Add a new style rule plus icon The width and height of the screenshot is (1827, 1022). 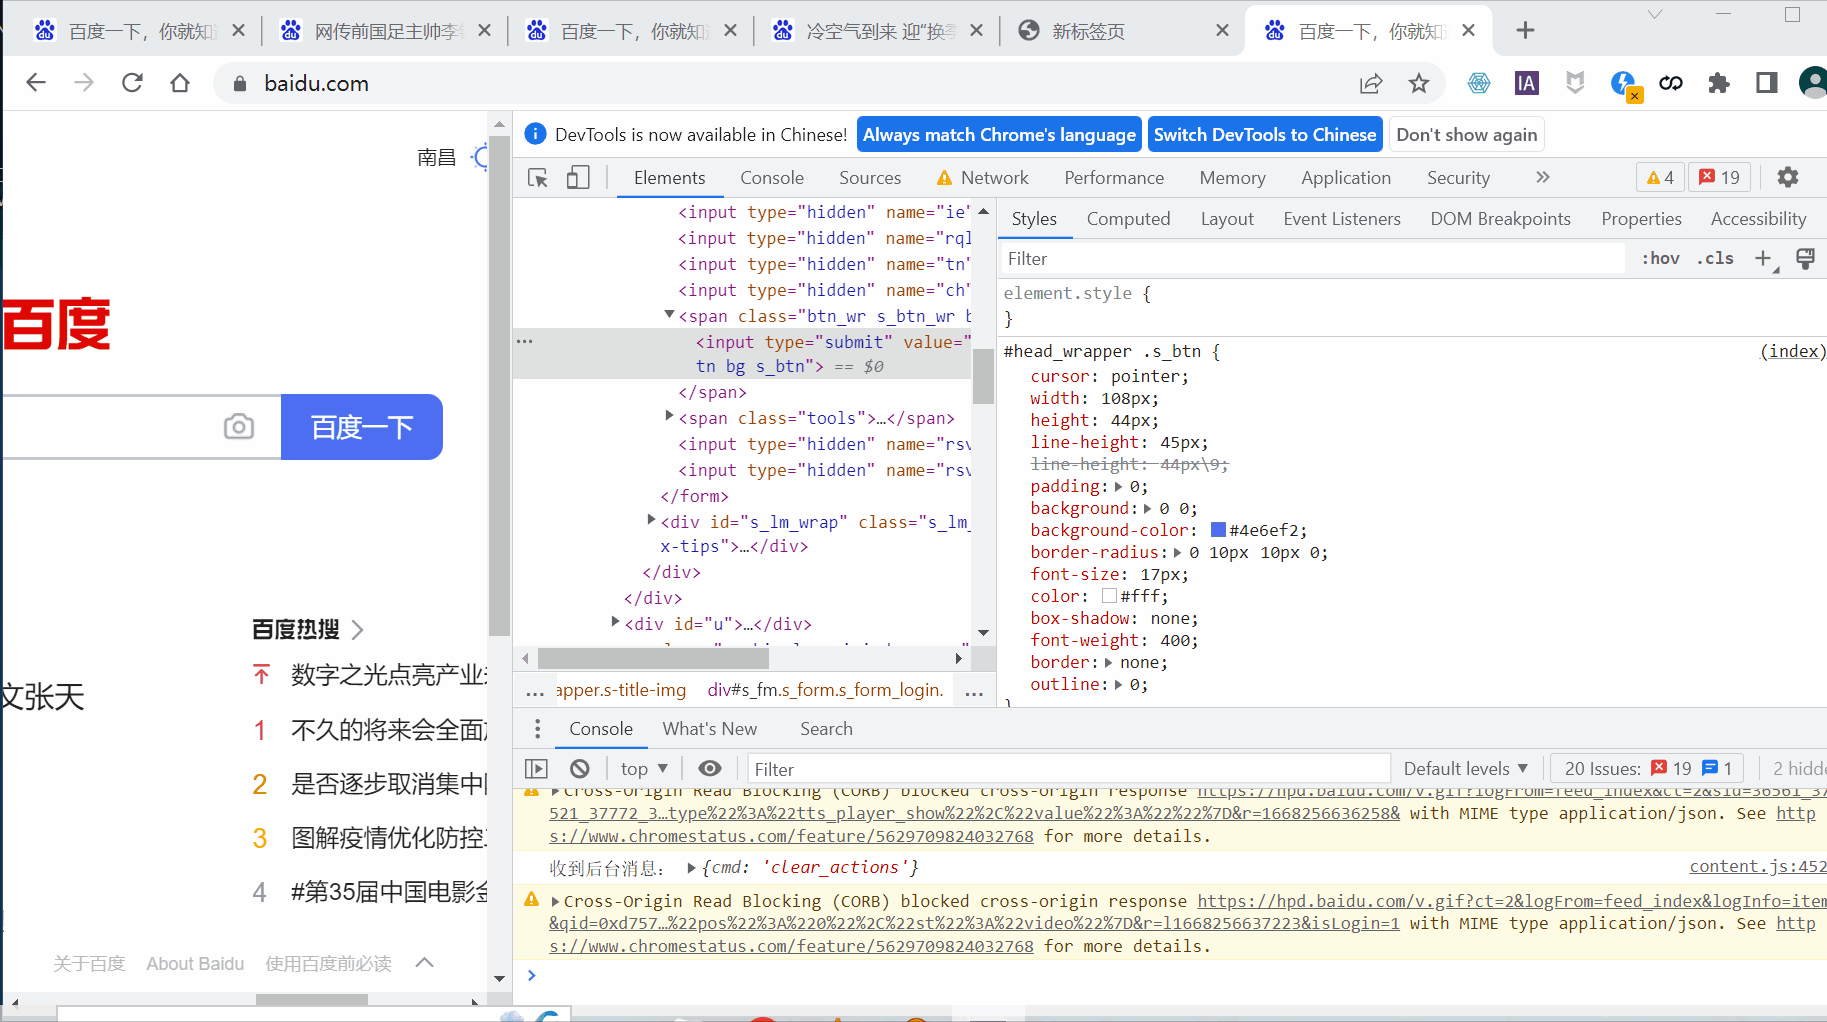1764,259
